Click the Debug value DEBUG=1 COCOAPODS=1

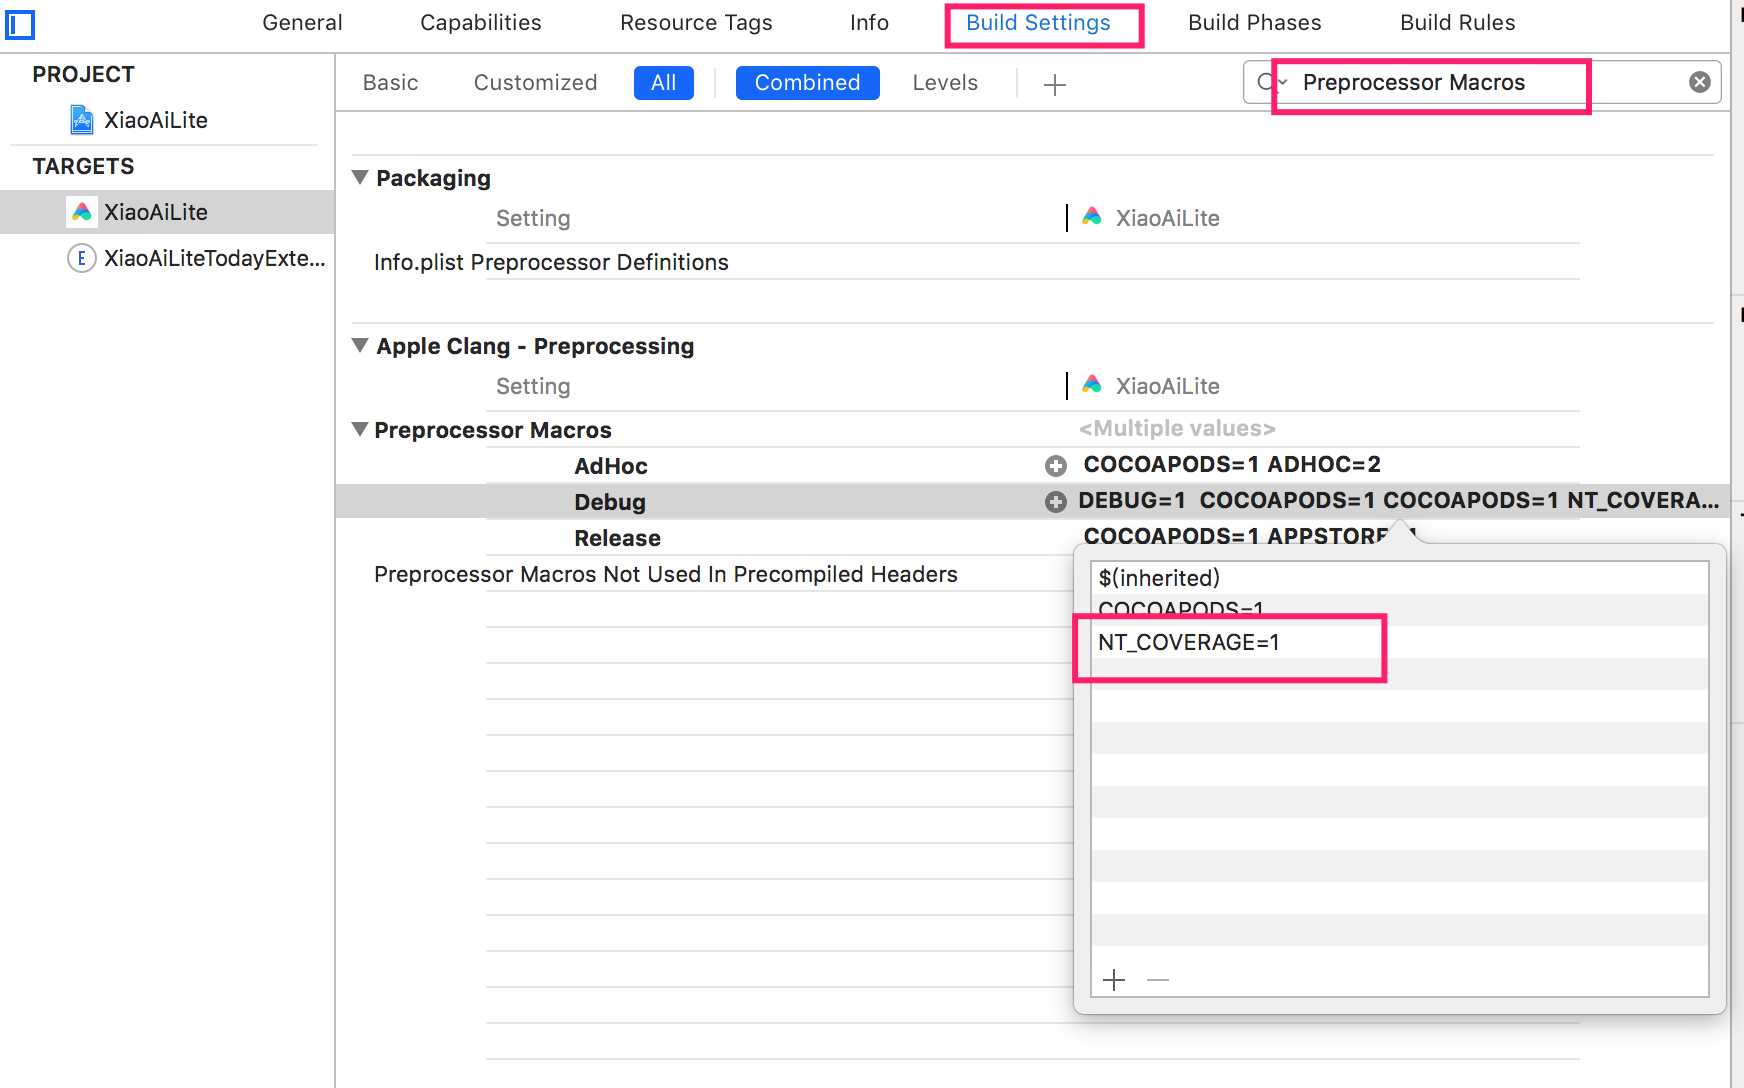(x=1398, y=500)
